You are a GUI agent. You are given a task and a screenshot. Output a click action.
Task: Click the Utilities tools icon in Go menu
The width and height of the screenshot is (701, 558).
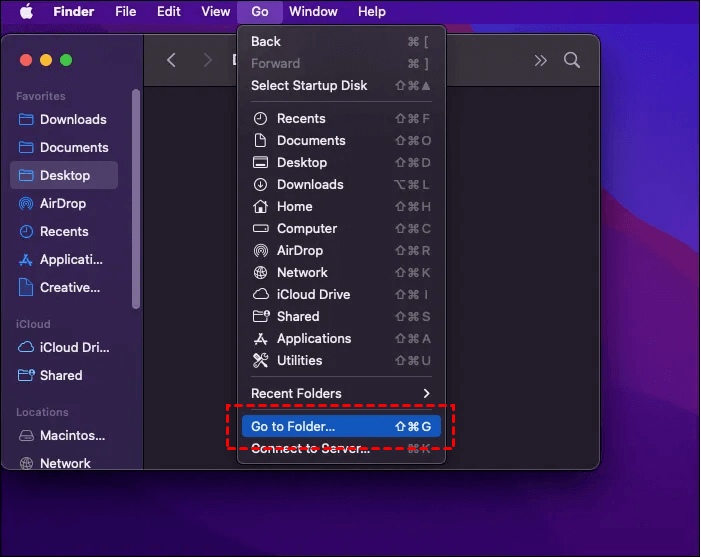click(x=260, y=360)
